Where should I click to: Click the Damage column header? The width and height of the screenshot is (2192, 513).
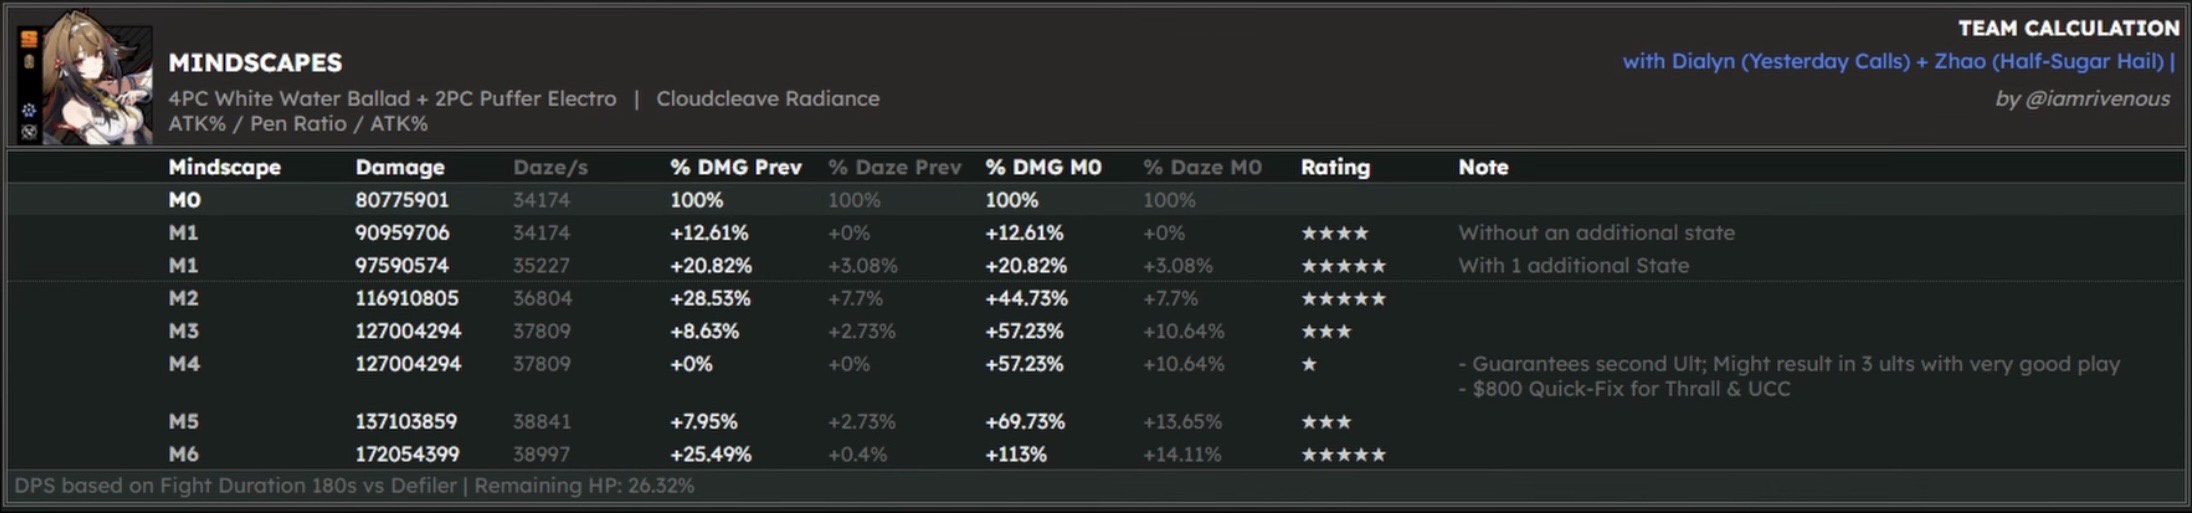[399, 167]
